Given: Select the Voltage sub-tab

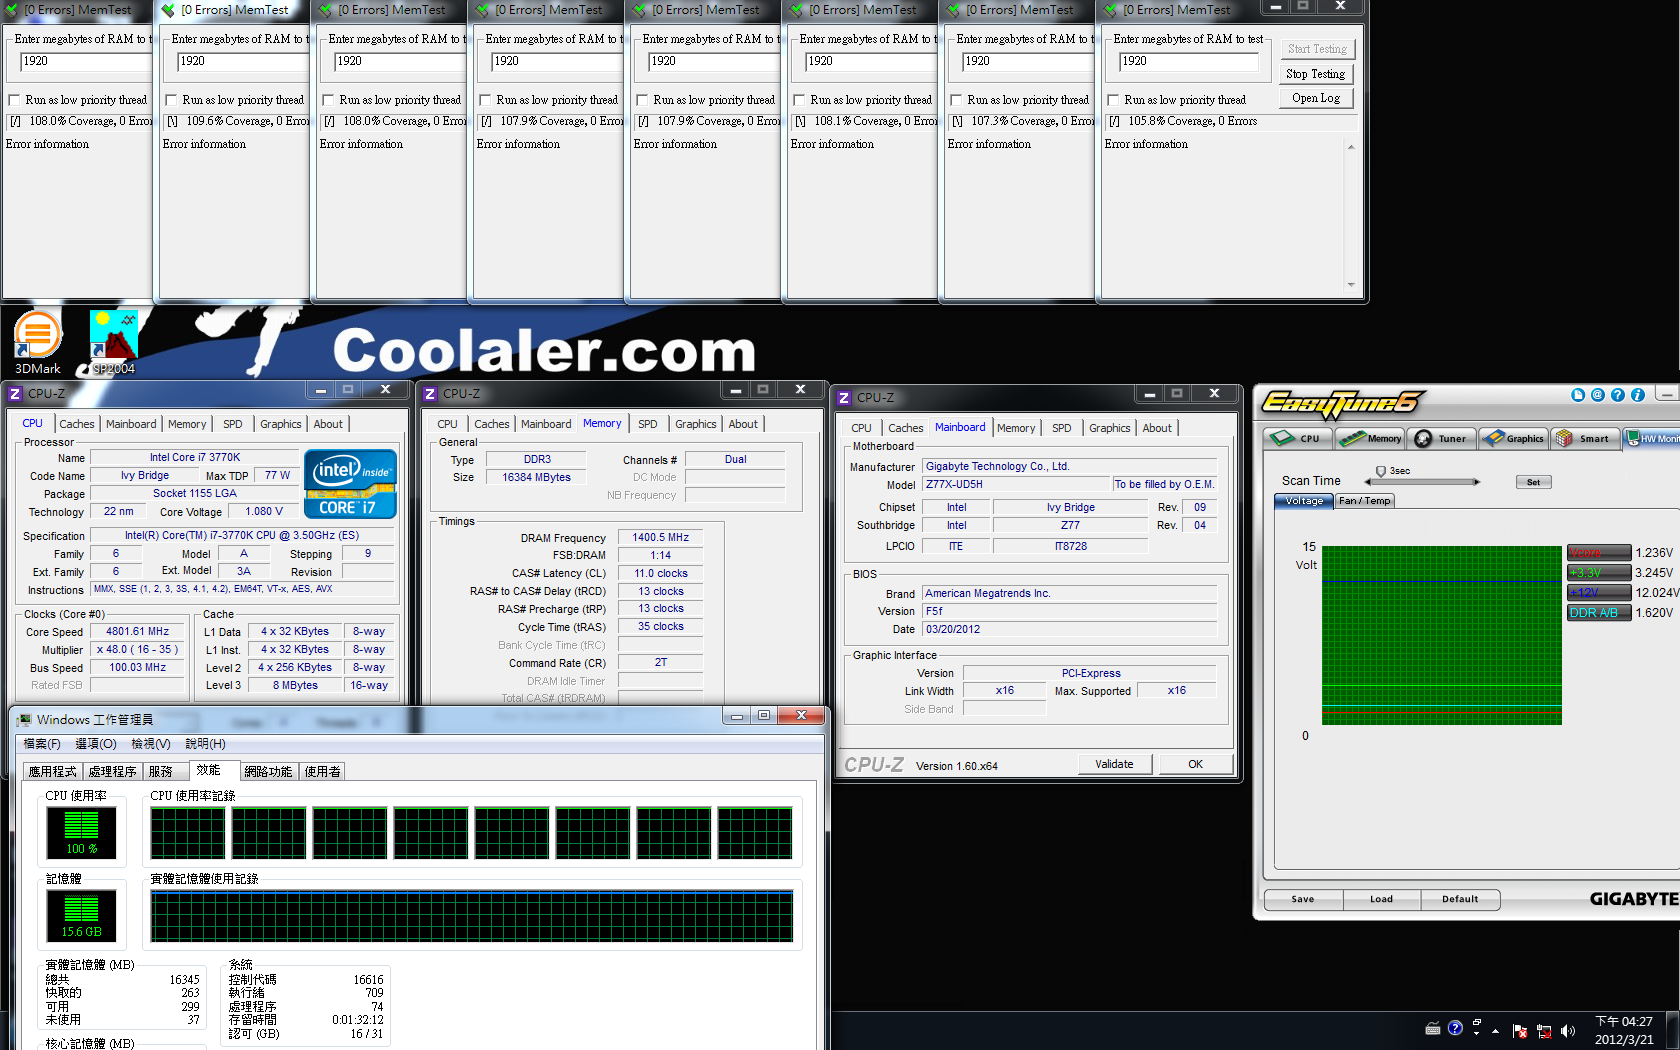Looking at the screenshot, I should tap(1304, 501).
